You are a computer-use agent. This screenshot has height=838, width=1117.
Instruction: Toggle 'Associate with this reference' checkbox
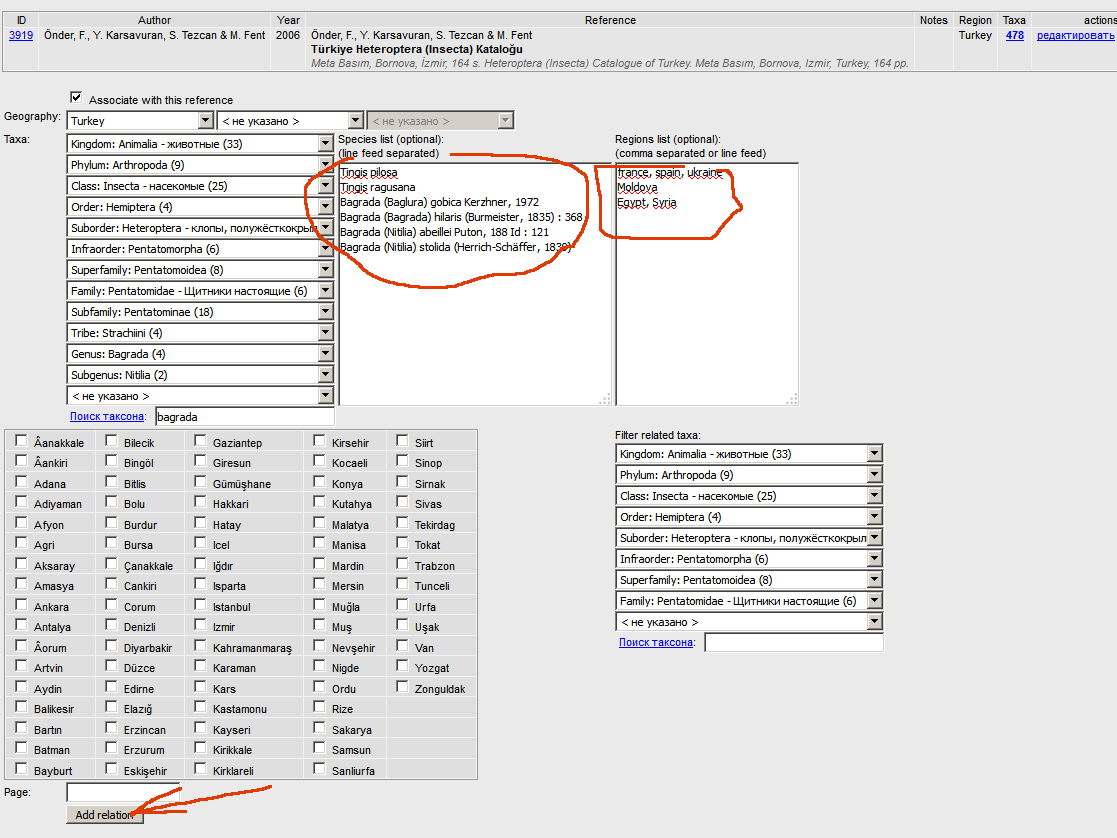pyautogui.click(x=76, y=98)
